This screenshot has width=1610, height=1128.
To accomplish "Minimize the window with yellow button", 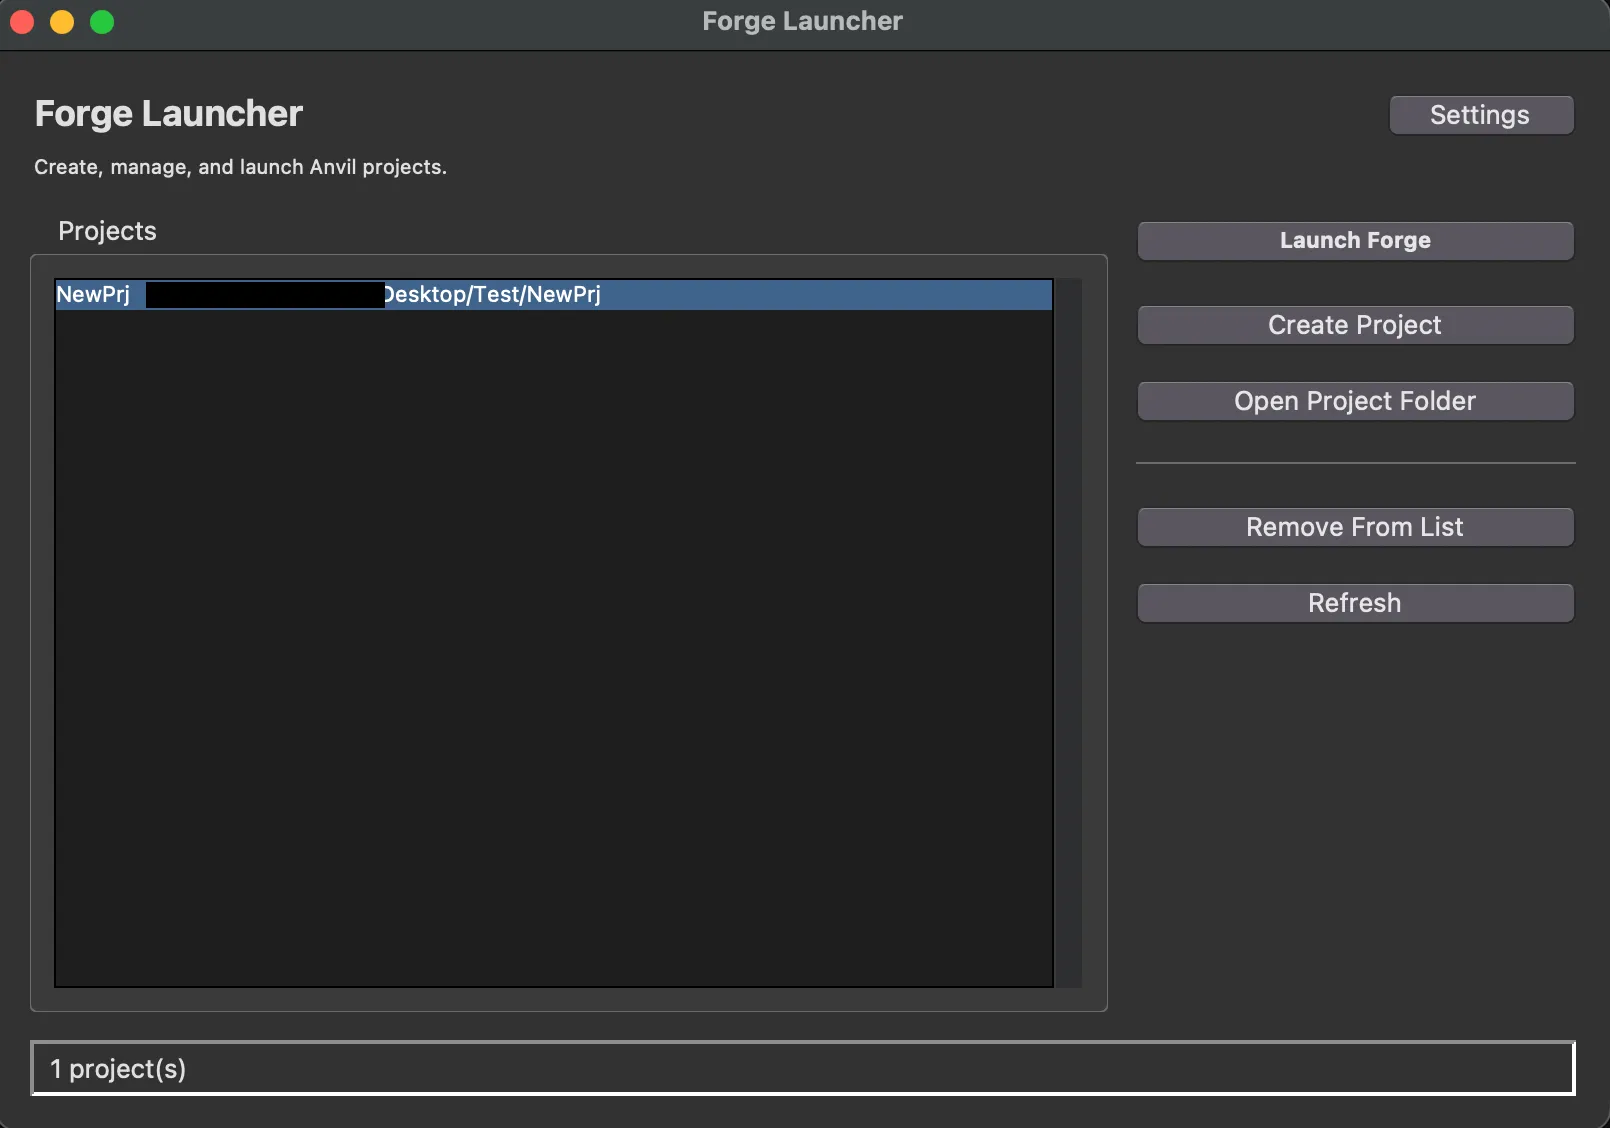I will point(62,22).
